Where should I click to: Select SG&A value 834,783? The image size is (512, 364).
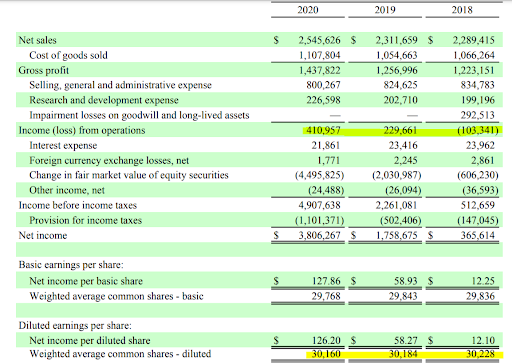[x=478, y=85]
